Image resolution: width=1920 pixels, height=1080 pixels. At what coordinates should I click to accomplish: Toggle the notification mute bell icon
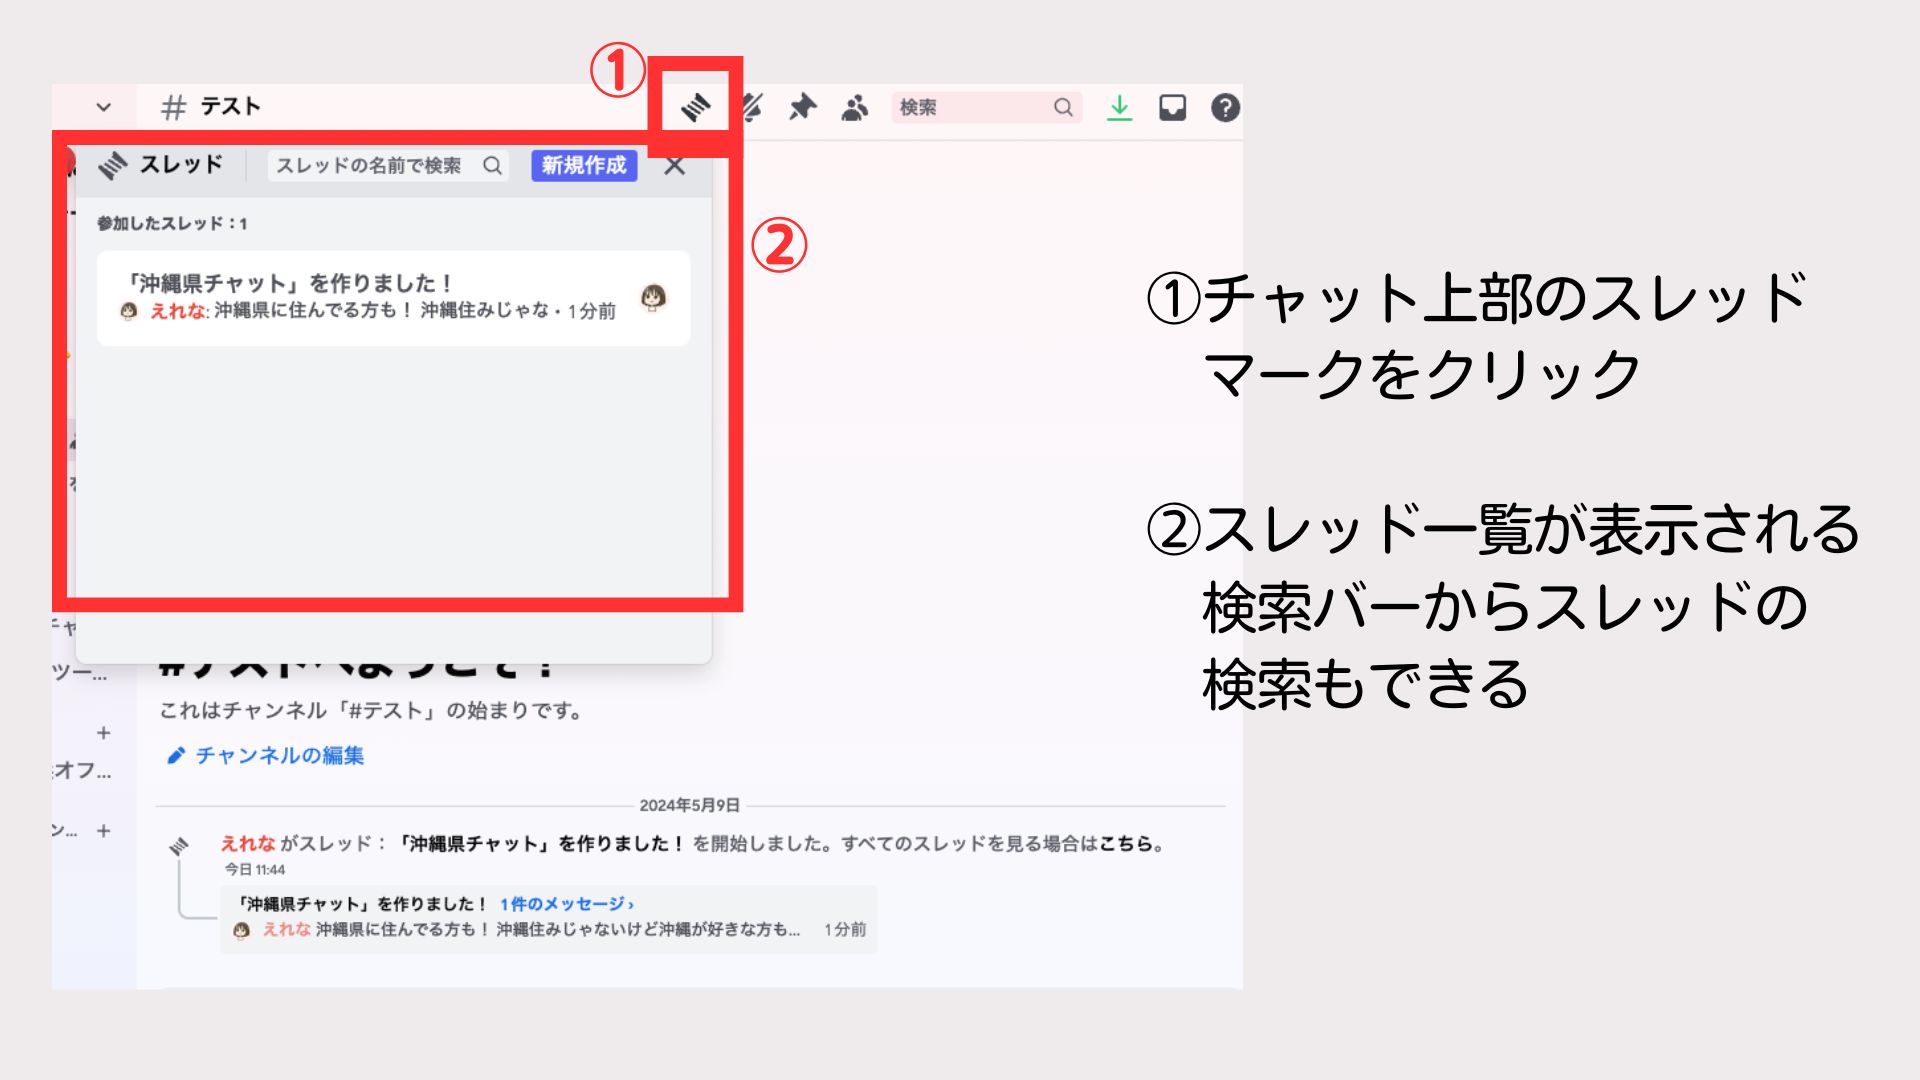point(752,107)
